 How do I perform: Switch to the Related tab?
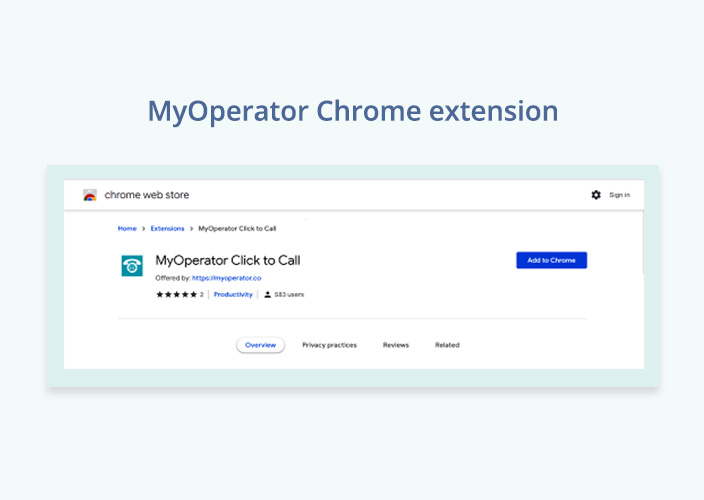[447, 345]
